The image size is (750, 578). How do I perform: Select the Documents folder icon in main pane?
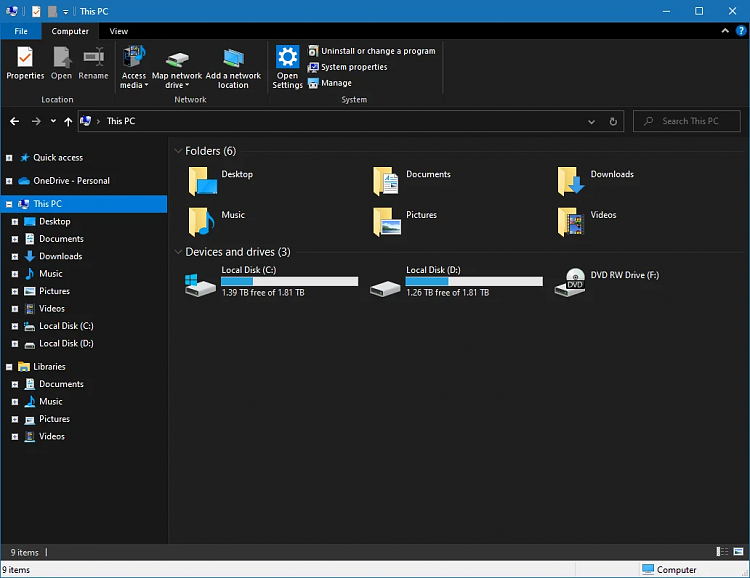[x=386, y=181]
